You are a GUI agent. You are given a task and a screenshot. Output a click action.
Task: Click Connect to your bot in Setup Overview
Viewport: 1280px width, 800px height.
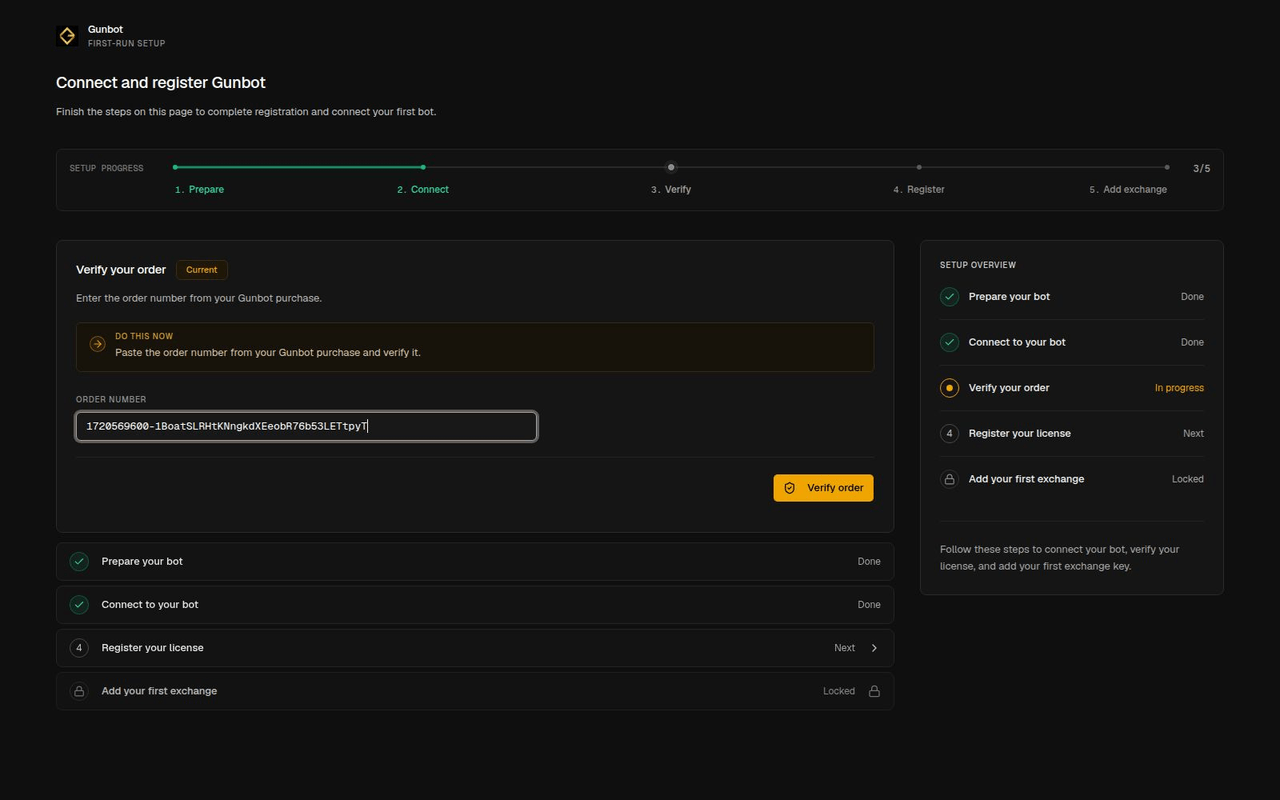1017,342
